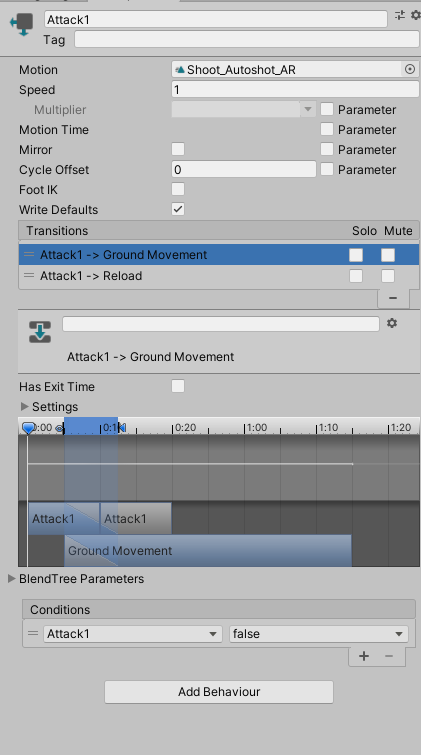Open the false value dropdown
Viewport: 421px width, 755px height.
coord(319,634)
